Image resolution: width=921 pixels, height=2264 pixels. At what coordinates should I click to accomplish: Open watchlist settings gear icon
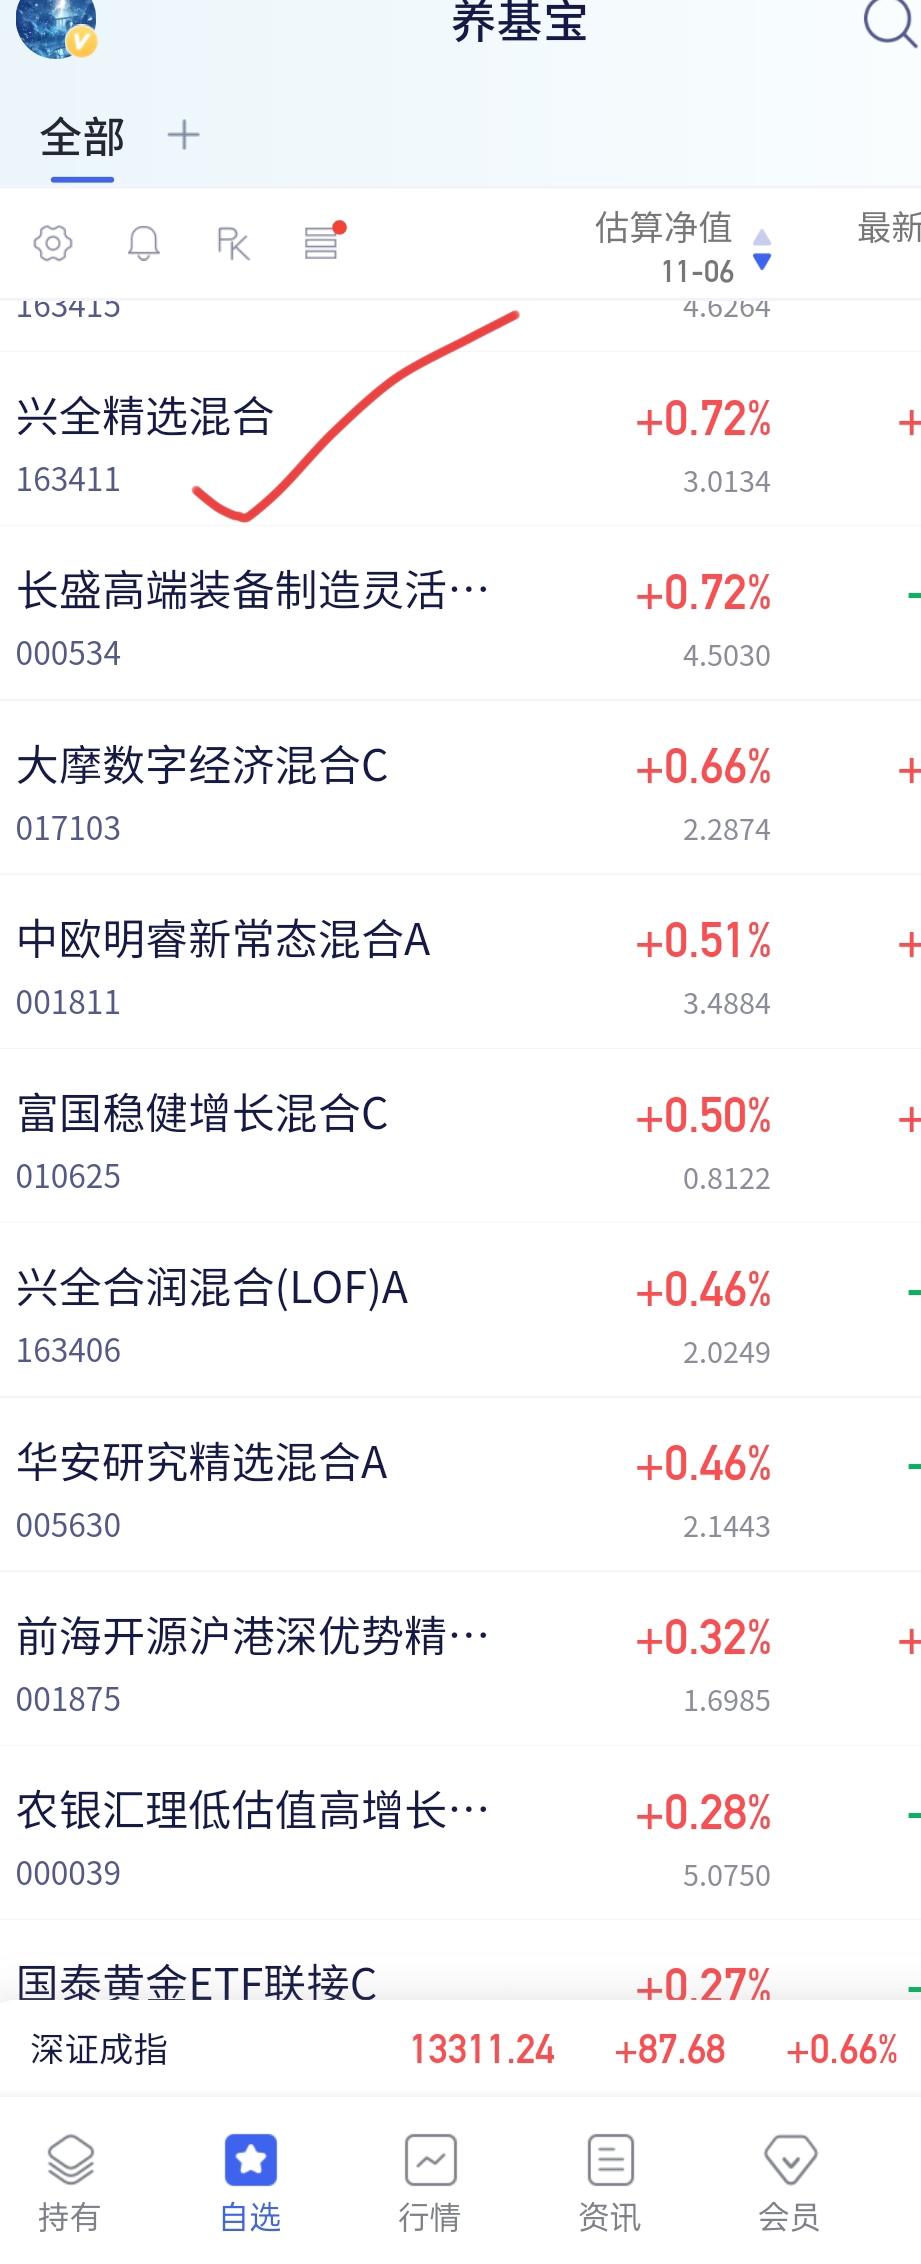53,243
